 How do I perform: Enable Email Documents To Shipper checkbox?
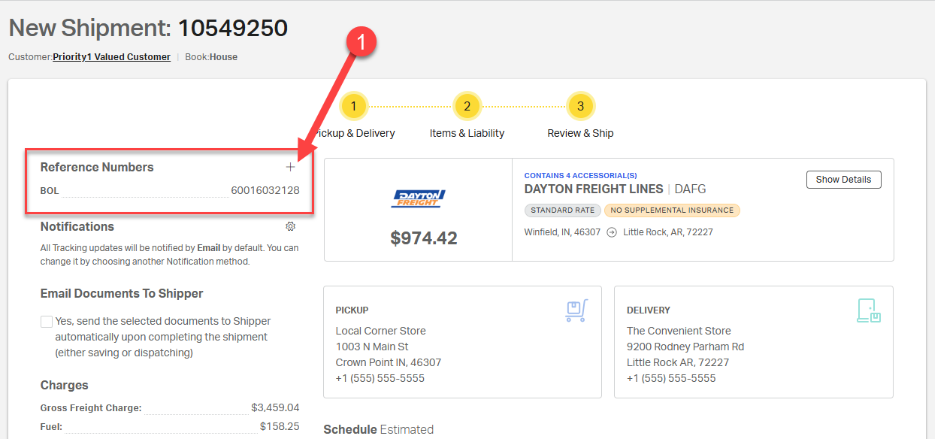(x=47, y=321)
